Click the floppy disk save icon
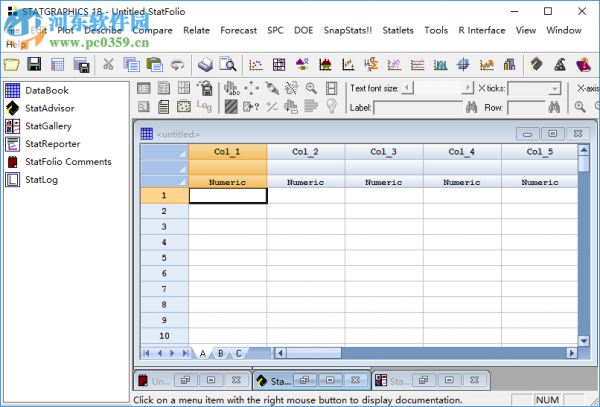 click(x=34, y=64)
